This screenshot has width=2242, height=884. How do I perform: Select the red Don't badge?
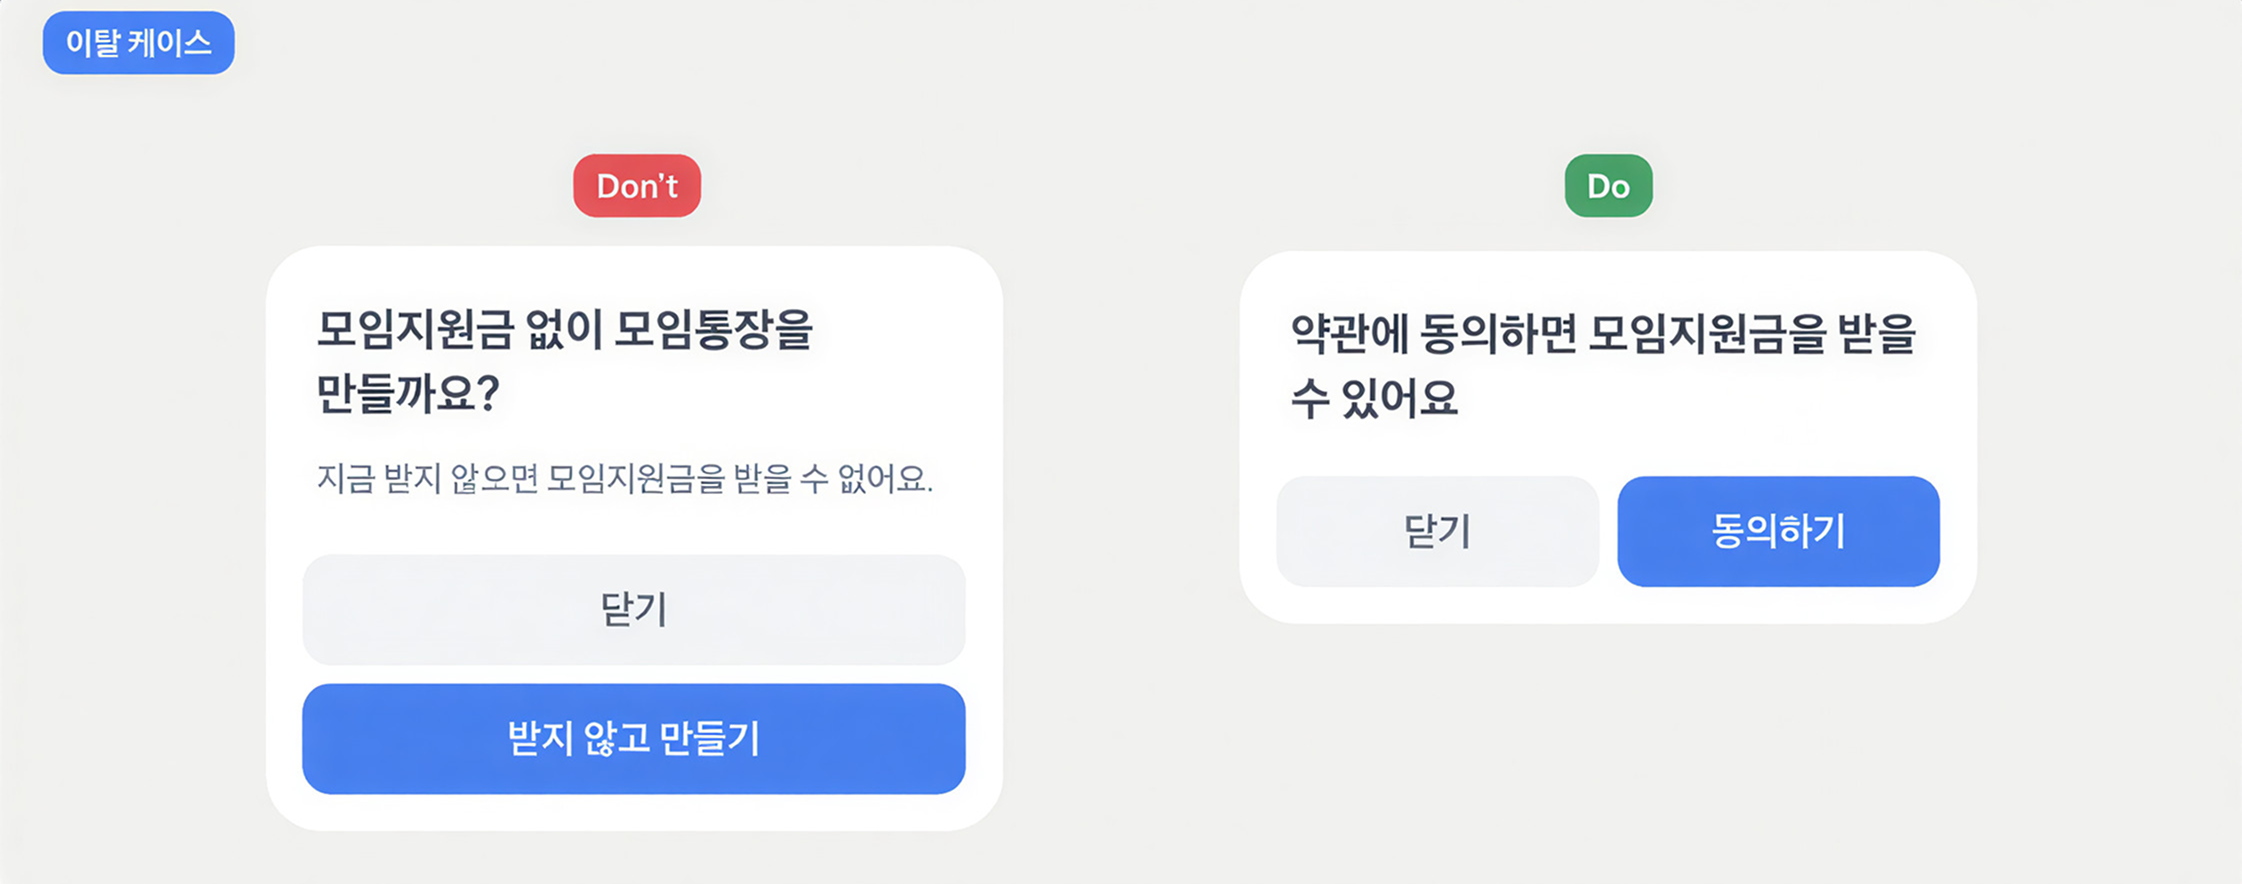point(637,186)
